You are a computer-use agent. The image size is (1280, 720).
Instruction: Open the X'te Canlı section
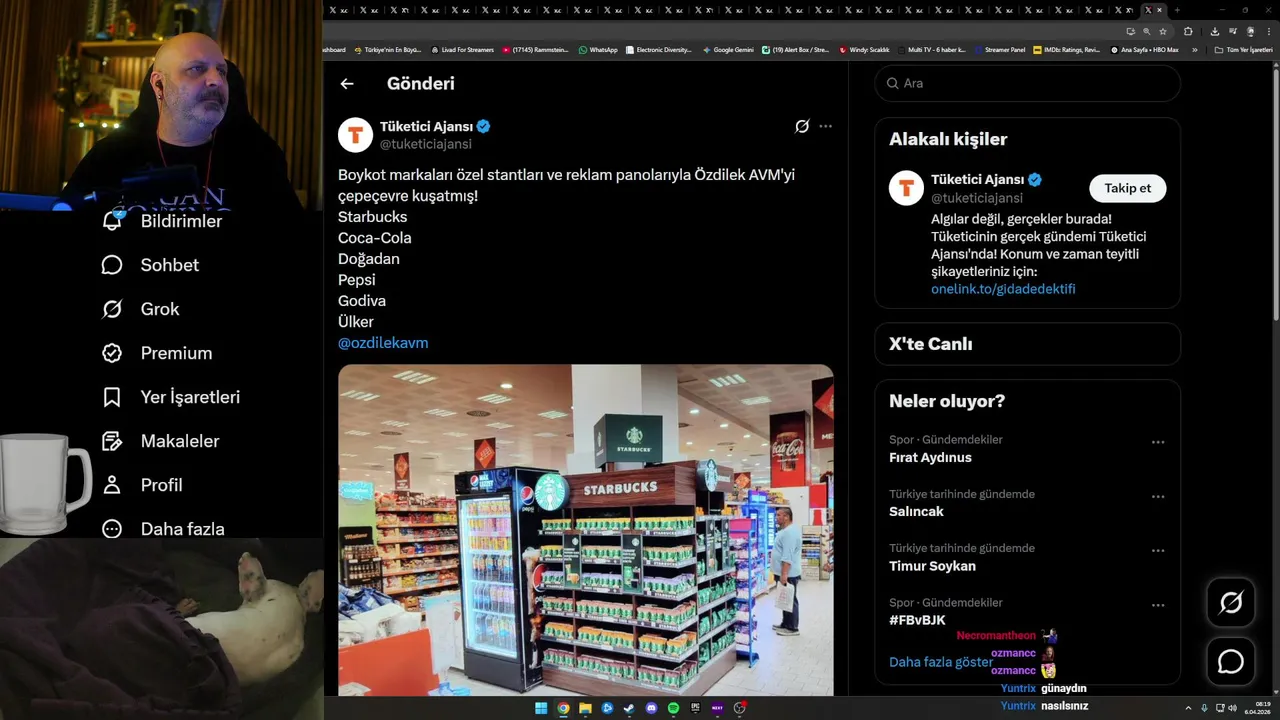(x=1027, y=344)
